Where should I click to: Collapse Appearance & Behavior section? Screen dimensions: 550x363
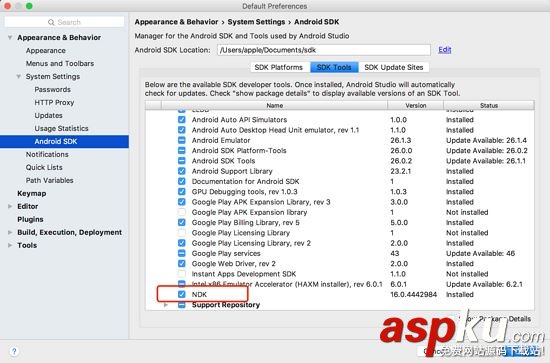point(10,38)
